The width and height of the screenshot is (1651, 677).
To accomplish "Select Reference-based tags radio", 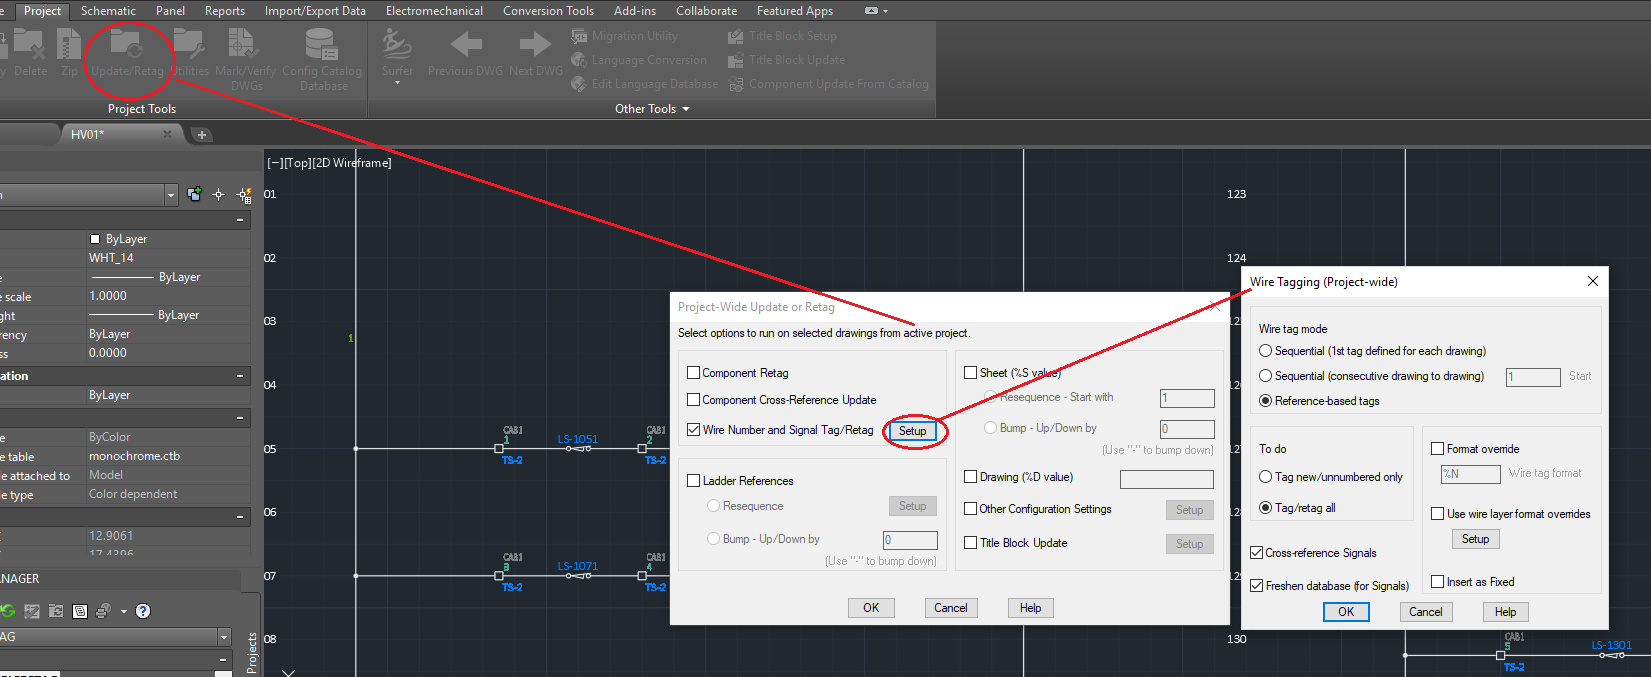I will pyautogui.click(x=1266, y=401).
